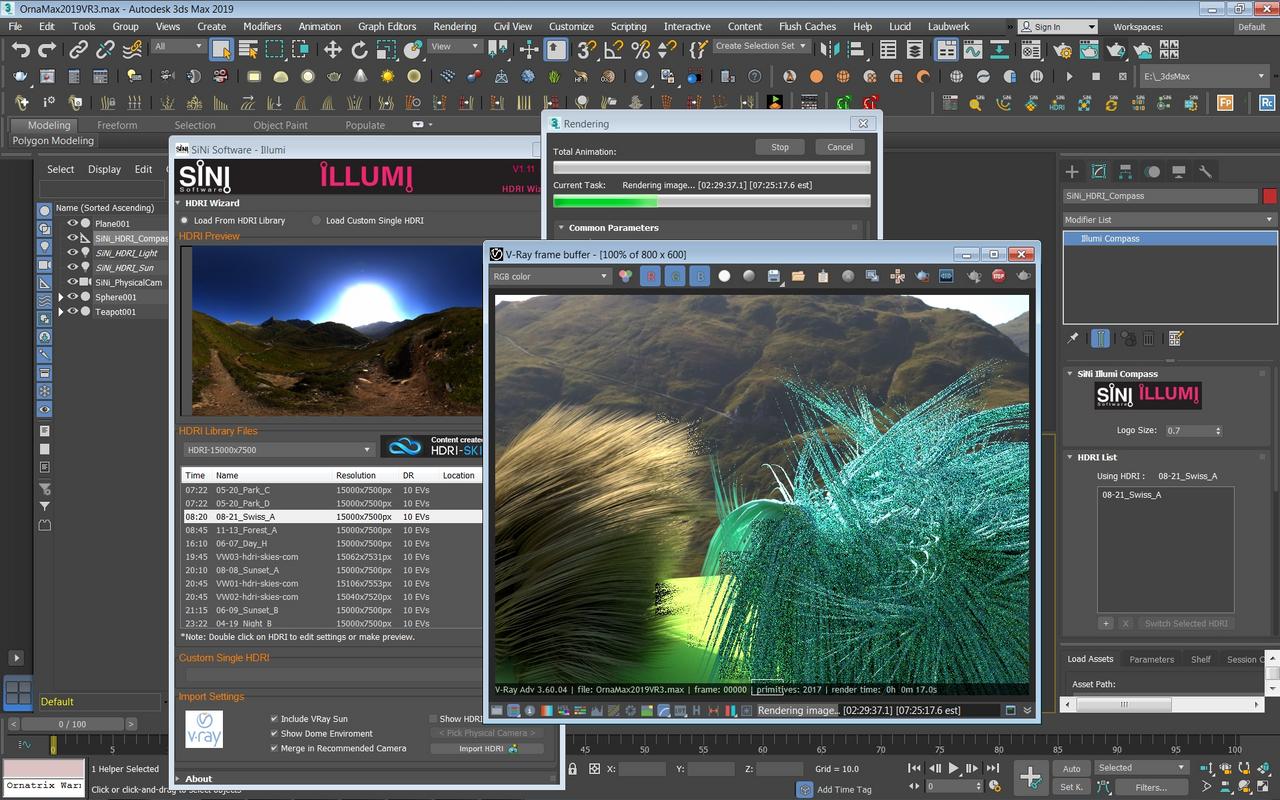Expand the About rollout in Illumi window
Viewport: 1280px width, 800px height.
178,779
